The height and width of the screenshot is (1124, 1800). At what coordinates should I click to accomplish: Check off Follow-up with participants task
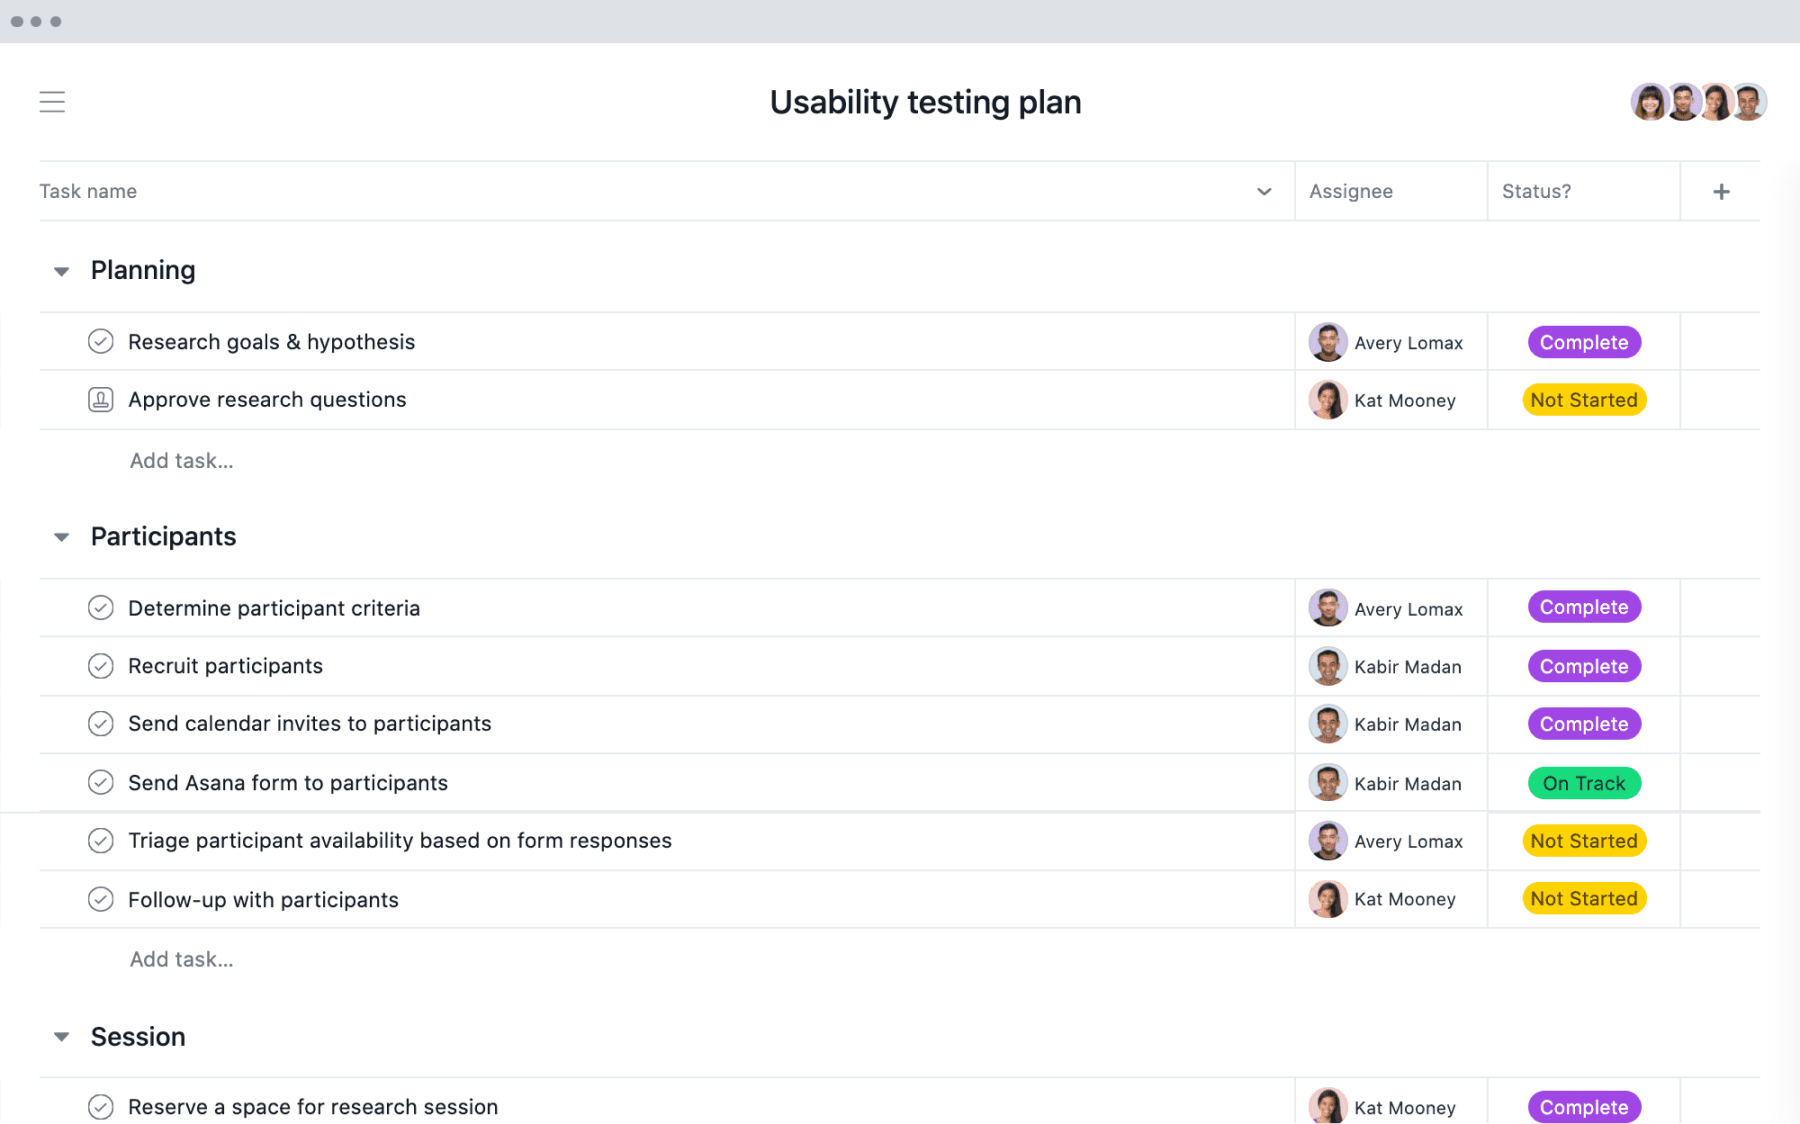100,899
